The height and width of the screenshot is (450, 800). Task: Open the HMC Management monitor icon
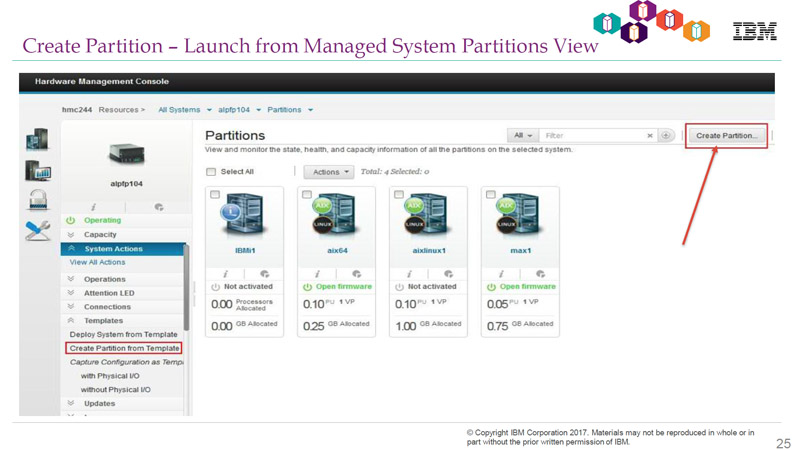(38, 170)
